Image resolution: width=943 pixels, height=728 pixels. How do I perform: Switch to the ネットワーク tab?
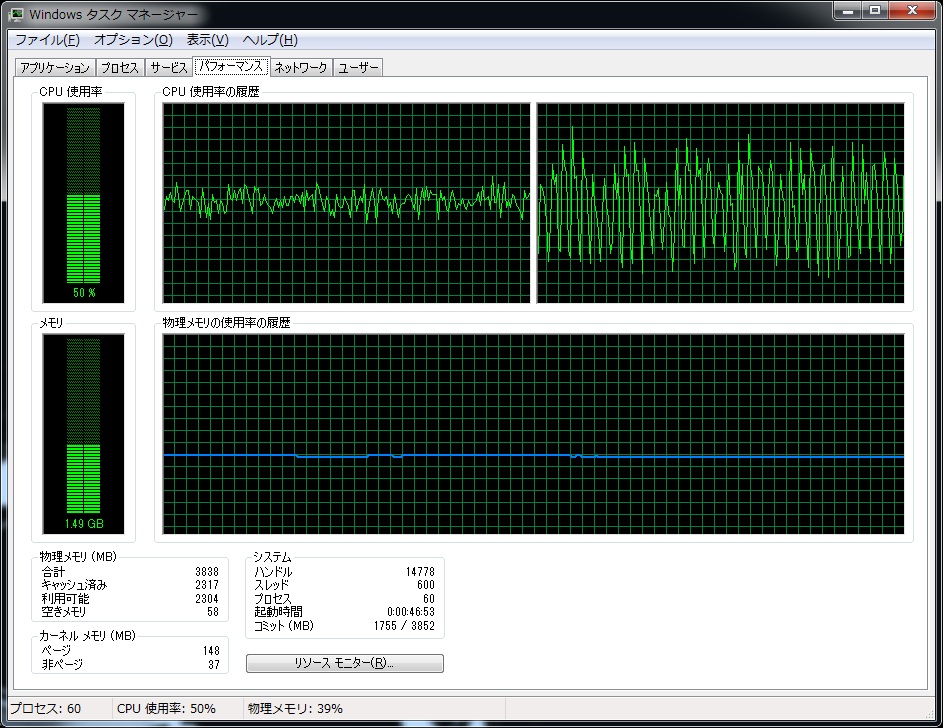[301, 67]
